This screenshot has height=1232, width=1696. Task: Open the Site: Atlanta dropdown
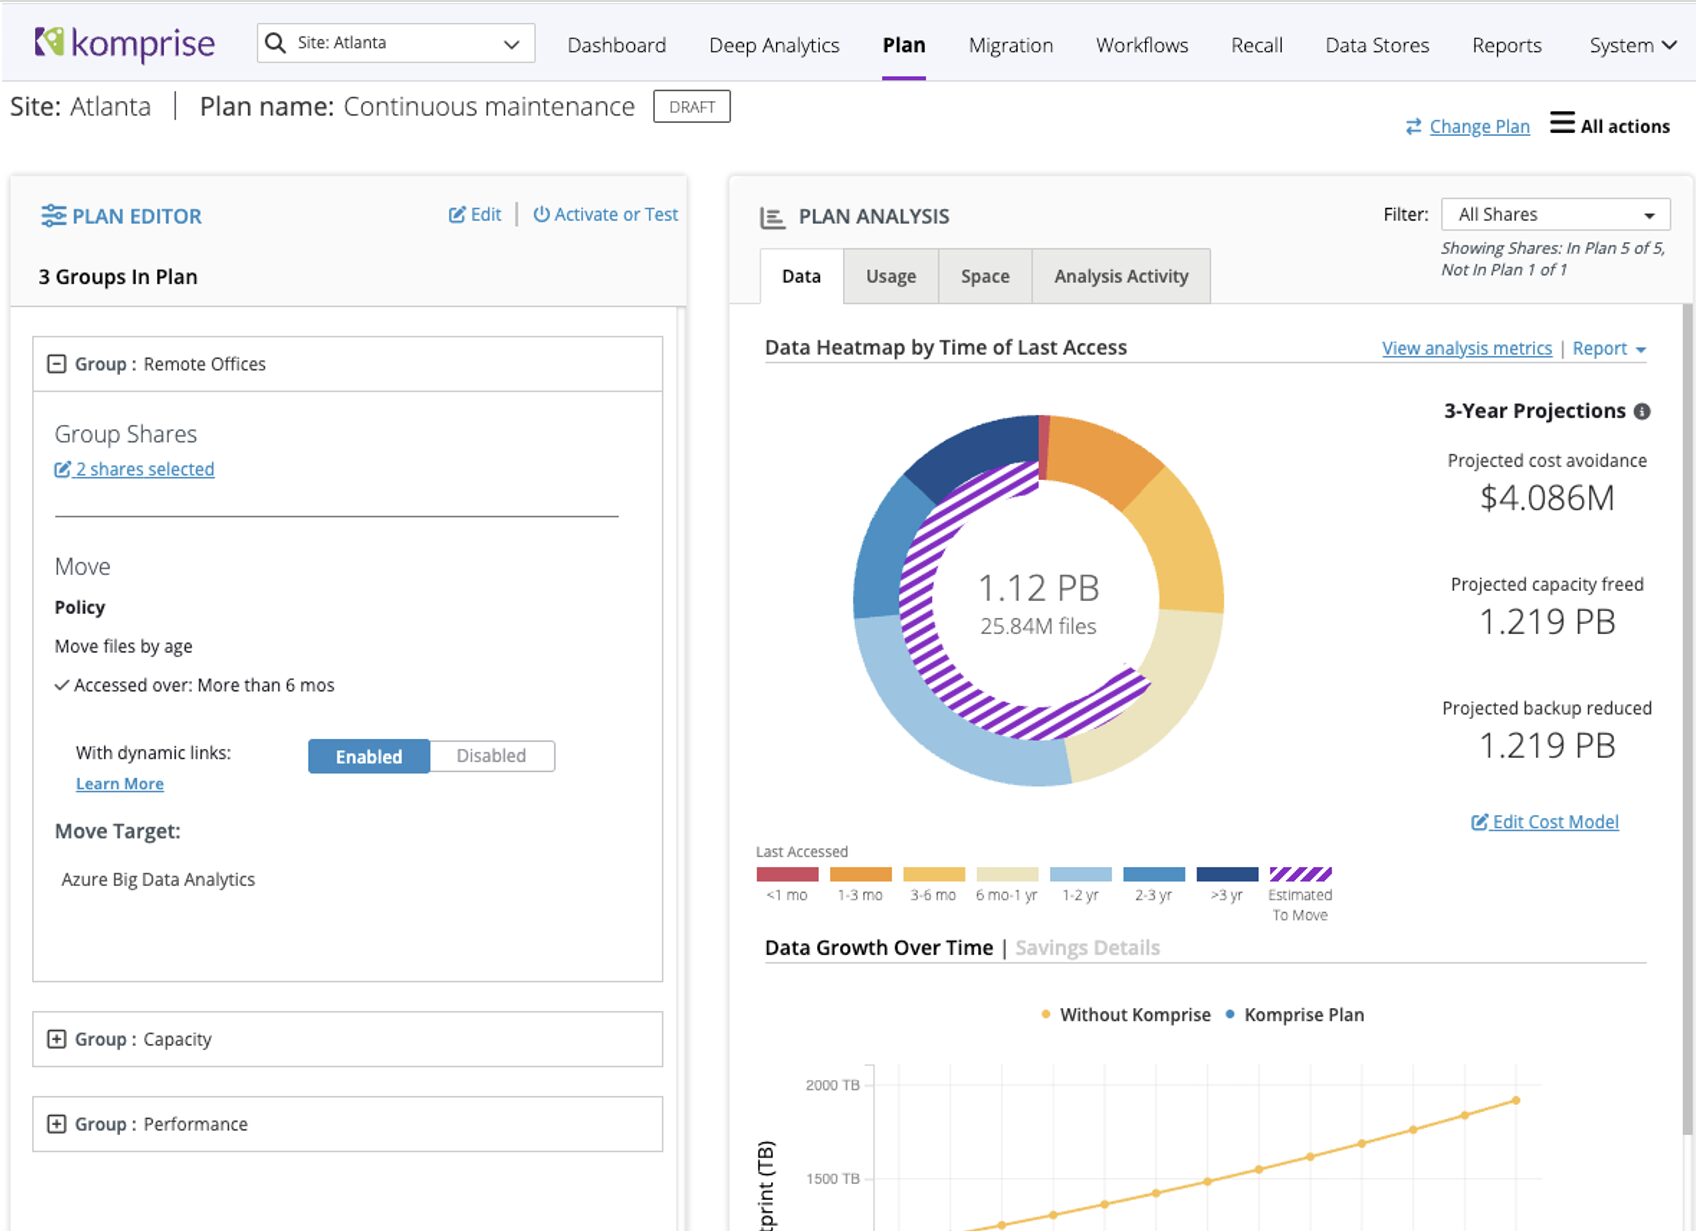(x=396, y=43)
